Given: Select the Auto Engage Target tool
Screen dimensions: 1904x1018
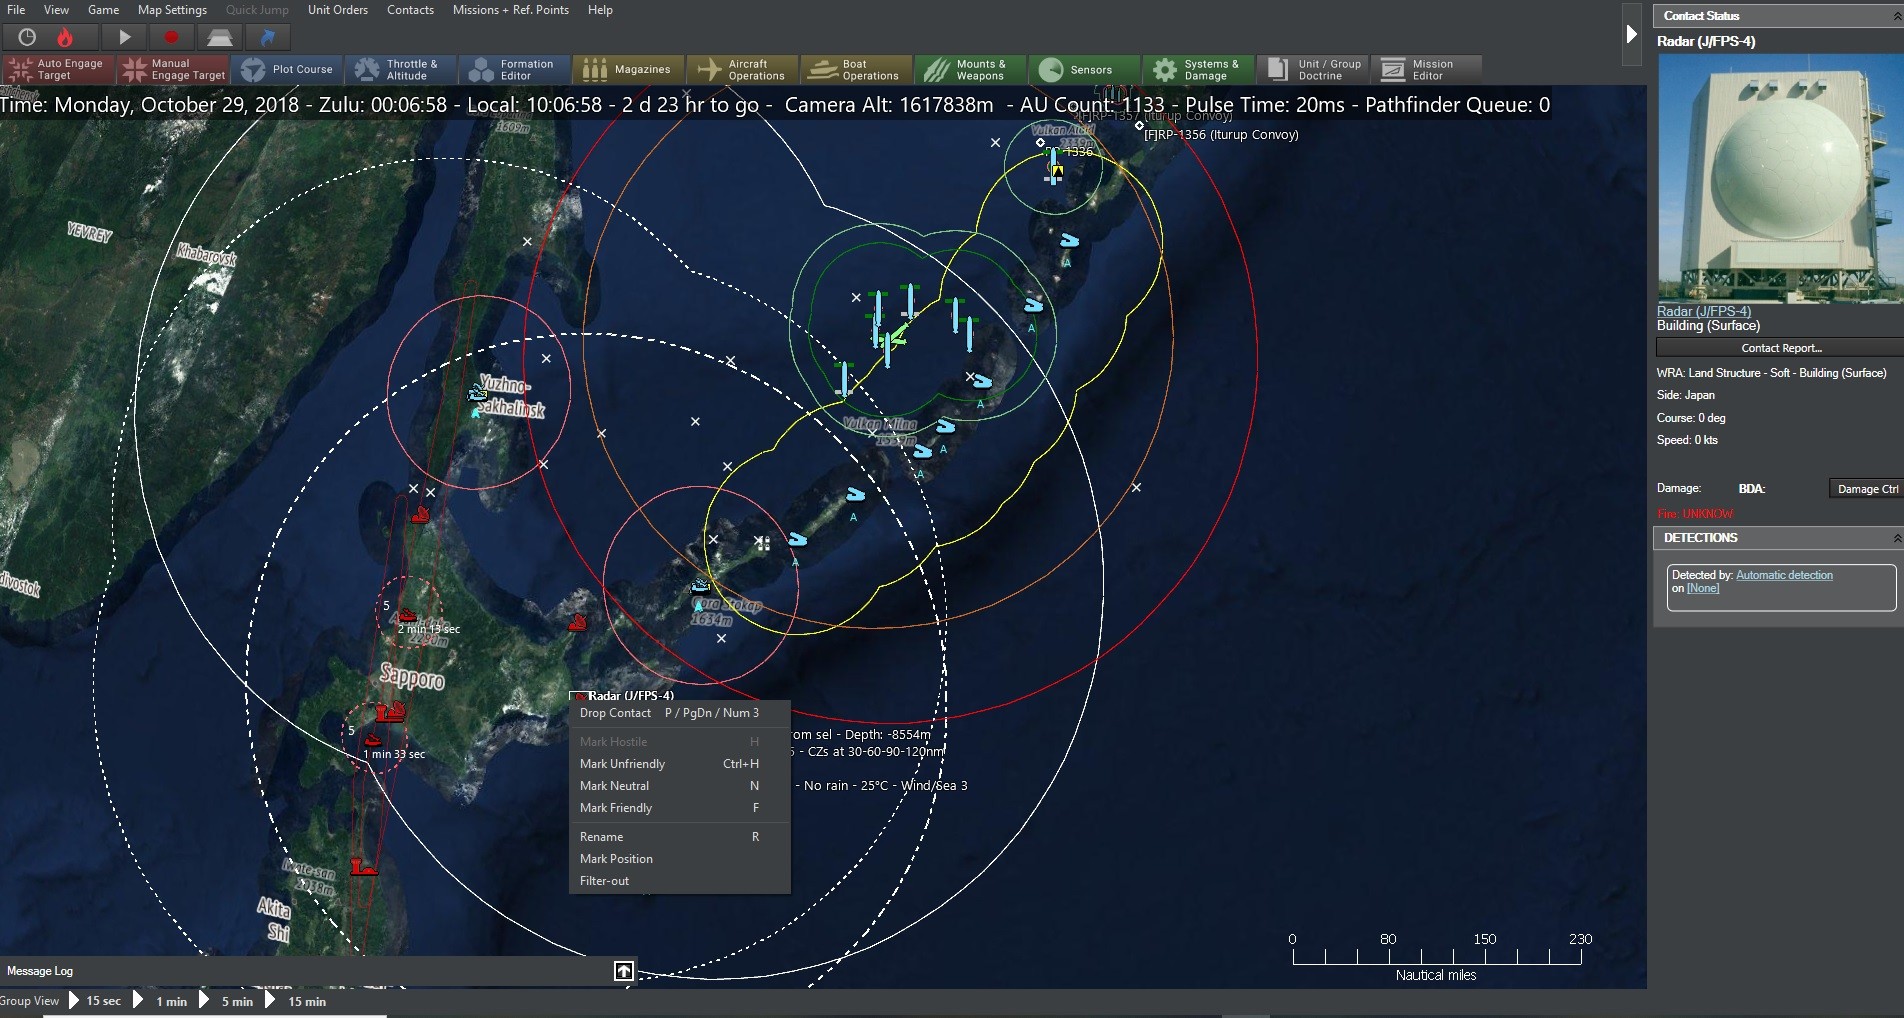Looking at the screenshot, I should point(57,69).
